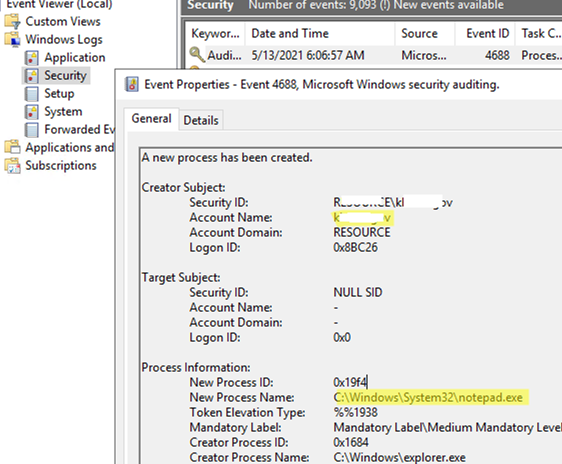This screenshot has height=464, width=562.
Task: Select the General tab
Action: [x=151, y=119]
